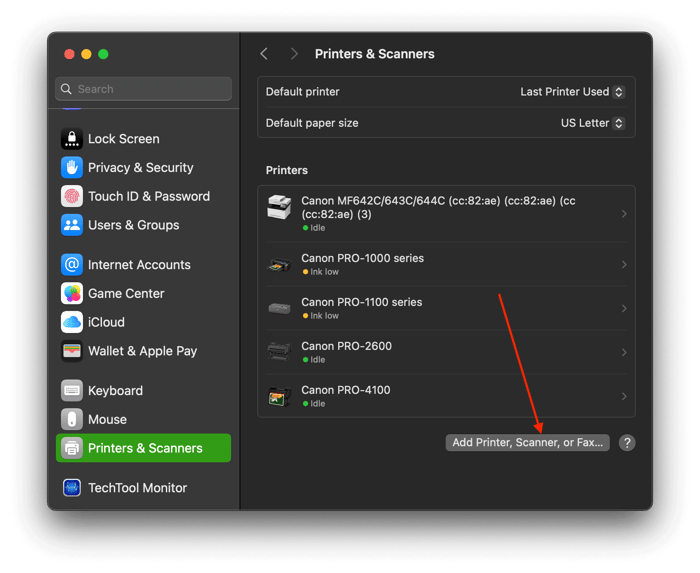Screen dimensions: 700x573
Task: Zoom window with the green button
Action: click(x=103, y=54)
